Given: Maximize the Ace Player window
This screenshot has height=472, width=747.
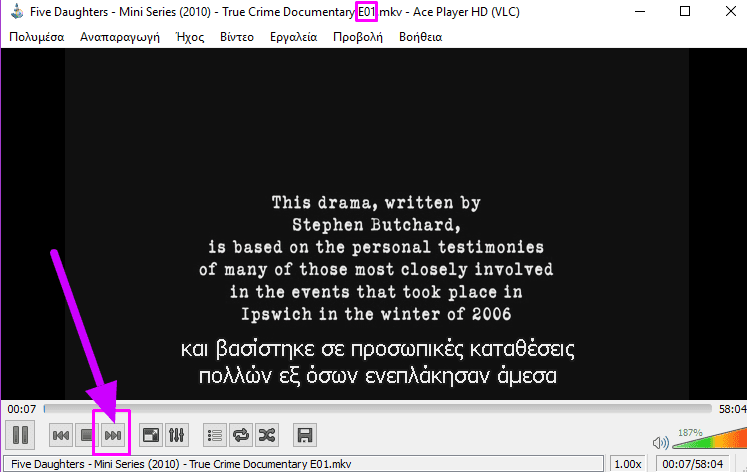Looking at the screenshot, I should click(685, 11).
